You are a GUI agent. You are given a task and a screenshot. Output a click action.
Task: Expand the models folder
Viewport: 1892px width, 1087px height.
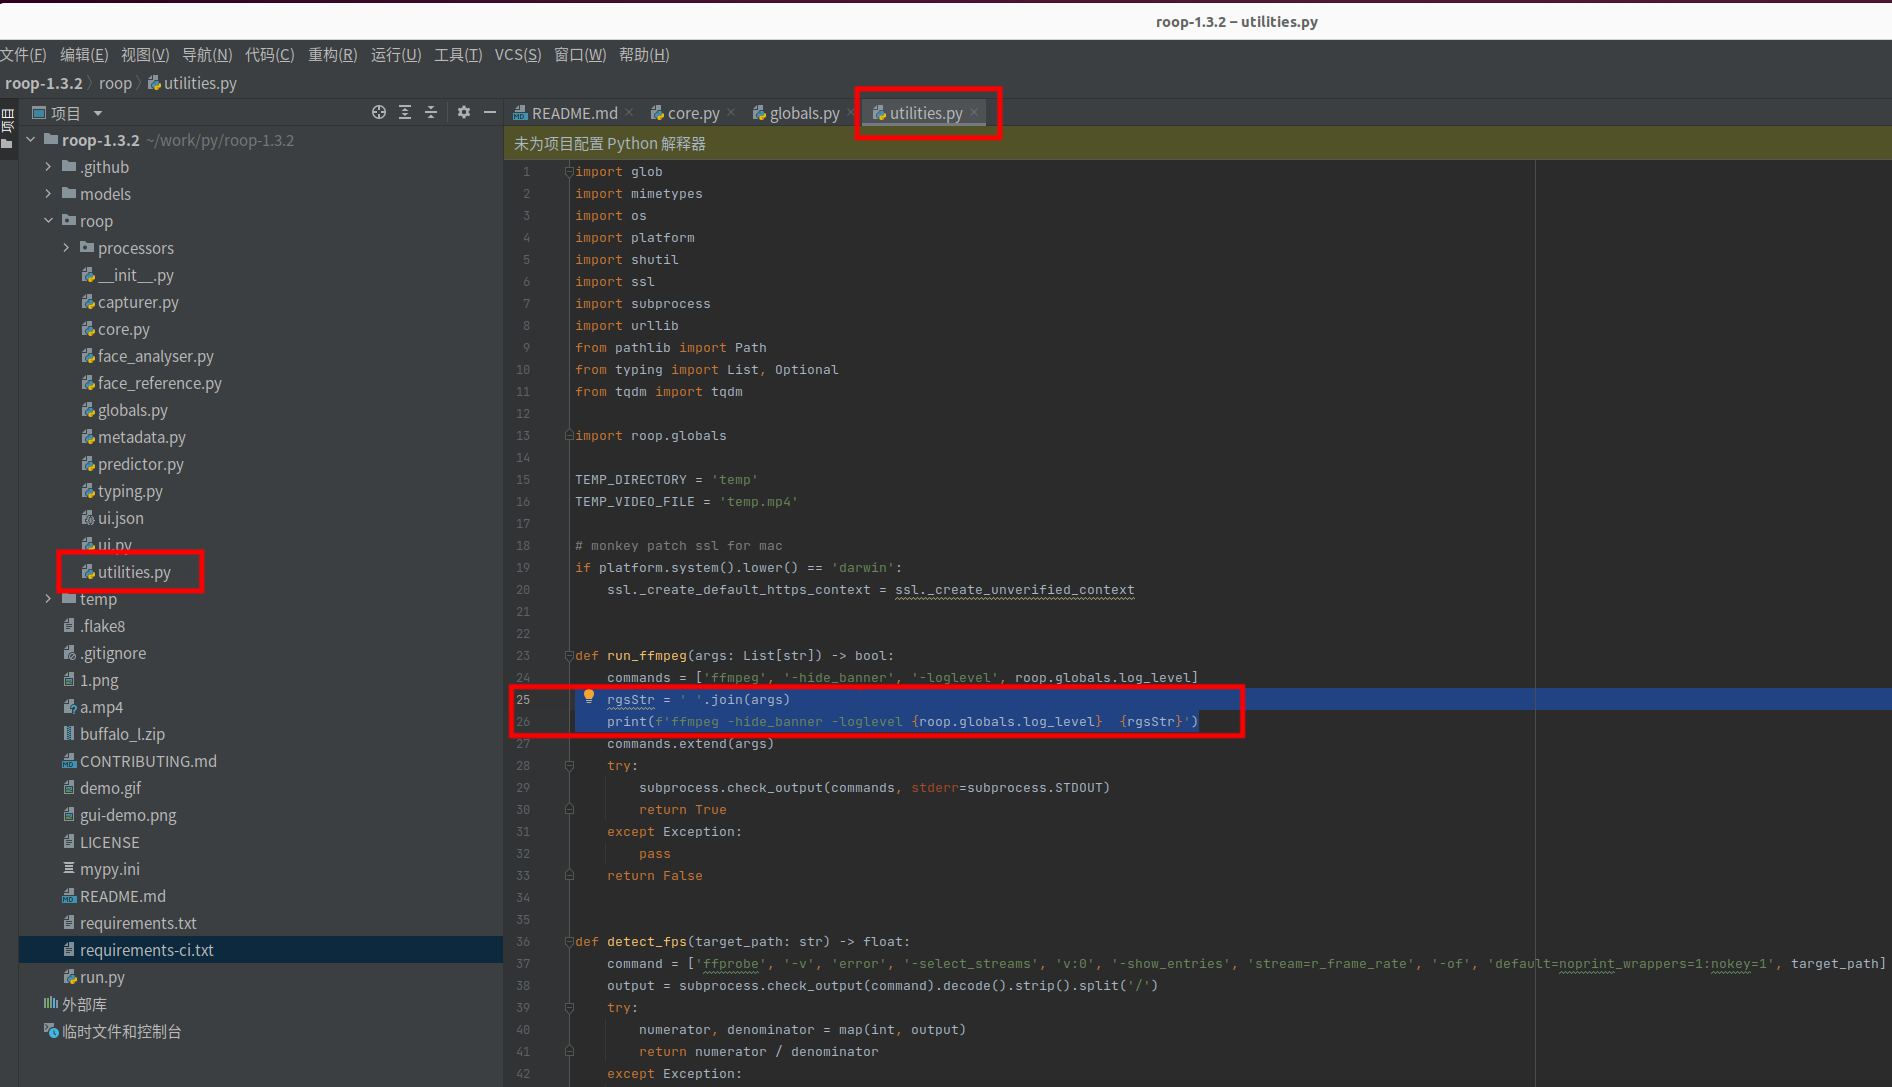48,194
